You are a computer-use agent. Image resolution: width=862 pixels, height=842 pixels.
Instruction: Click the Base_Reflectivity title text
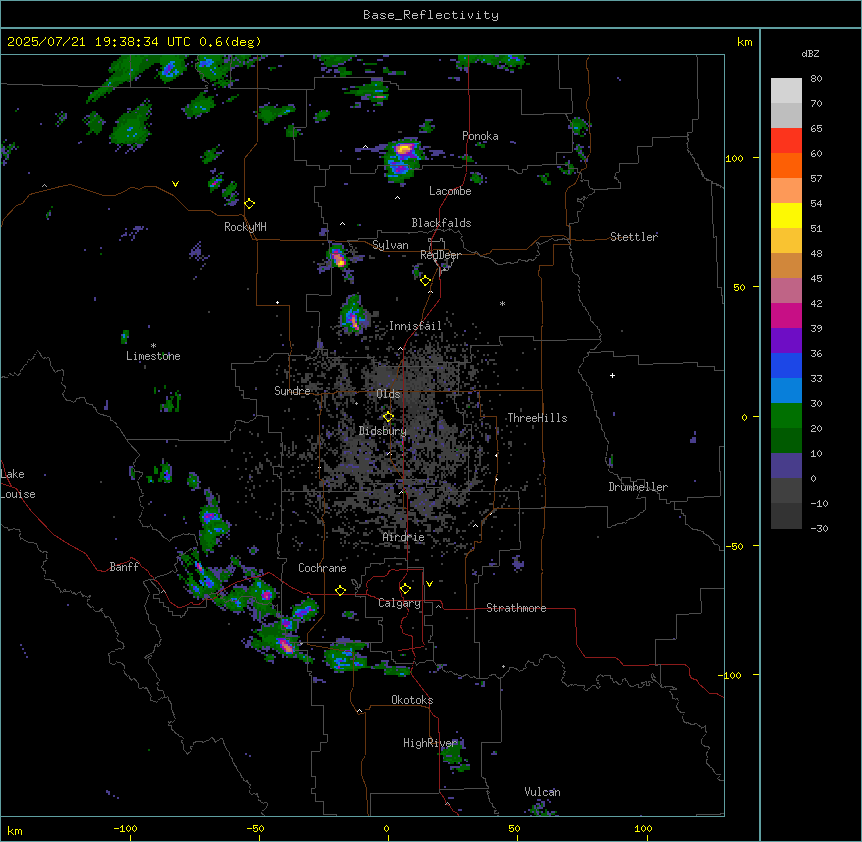tap(431, 15)
